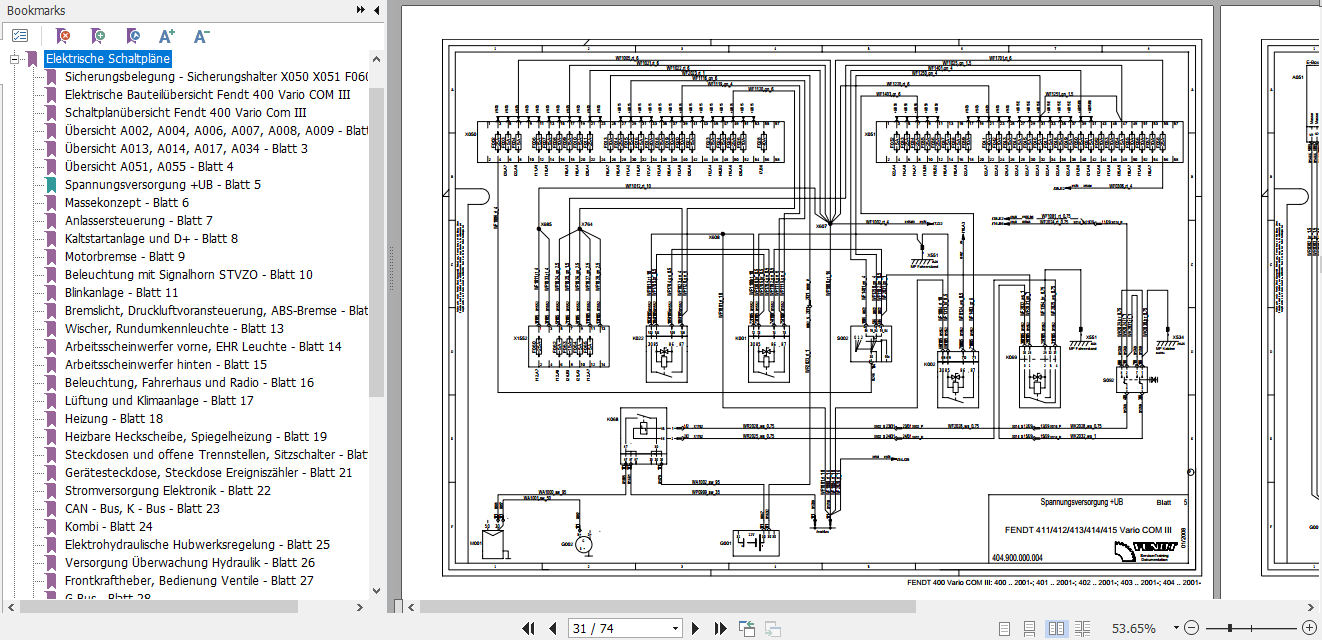Viewport: 1322px width, 640px height.
Task: Increase bookmark font size
Action: (x=167, y=36)
